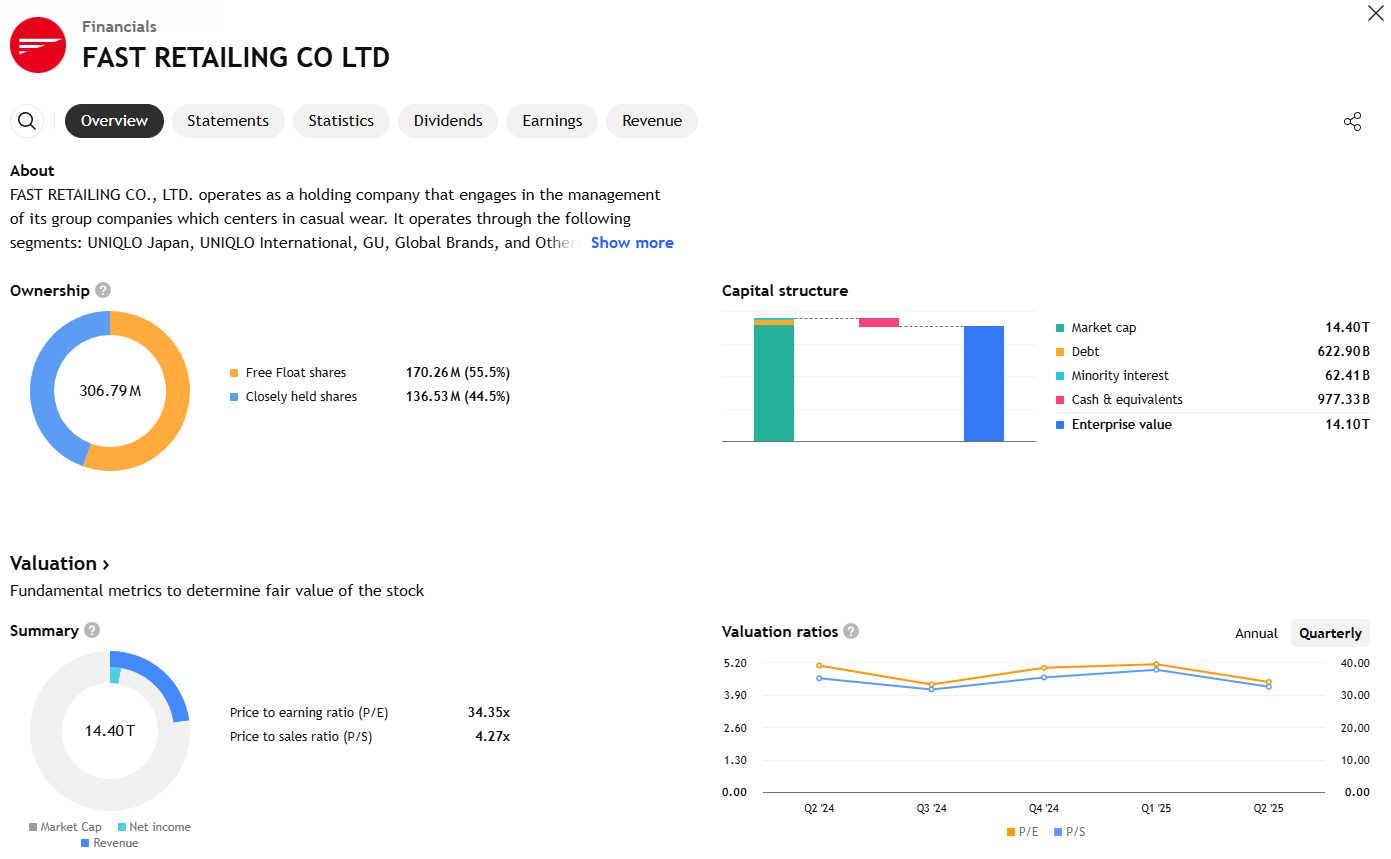
Task: Select the Overview tab
Action: pyautogui.click(x=114, y=121)
